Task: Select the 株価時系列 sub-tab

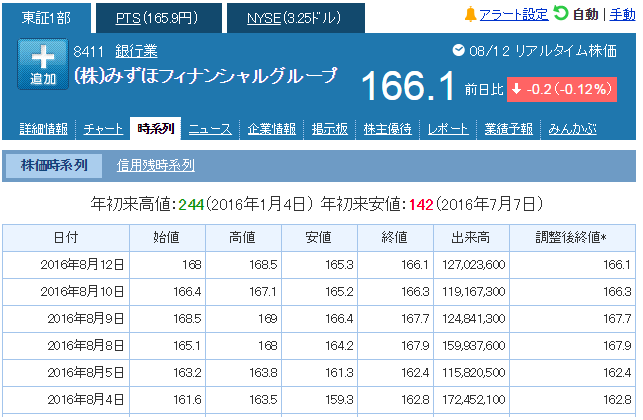Action: 54,166
